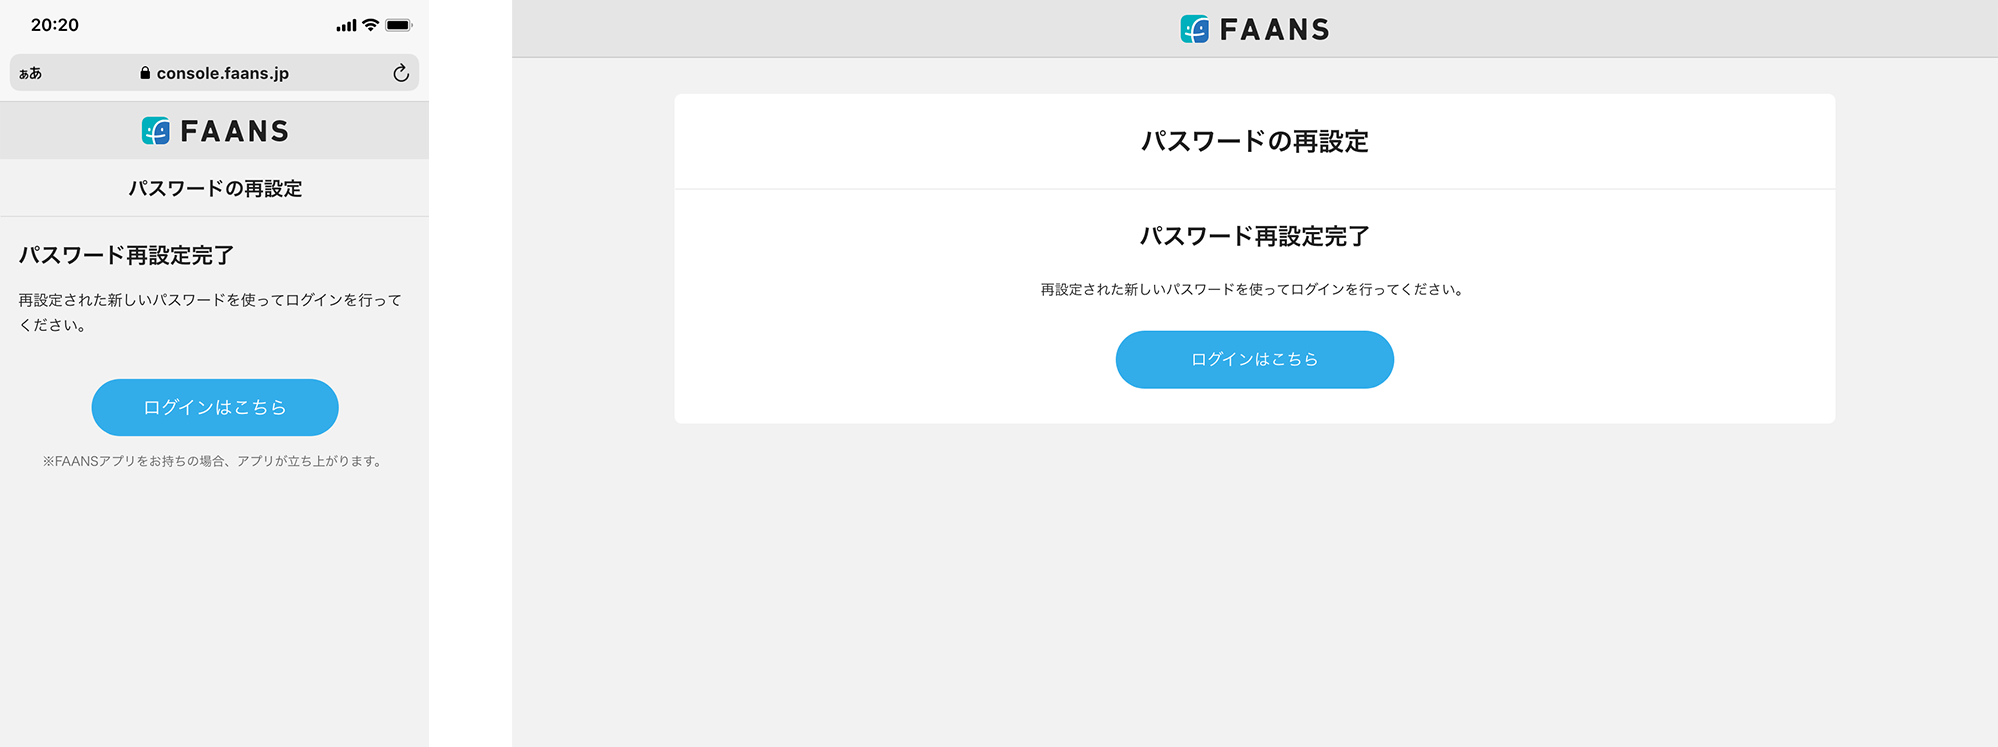Click the FAANS logo in mobile header
Viewport: 1998px width, 747px height.
tap(214, 130)
